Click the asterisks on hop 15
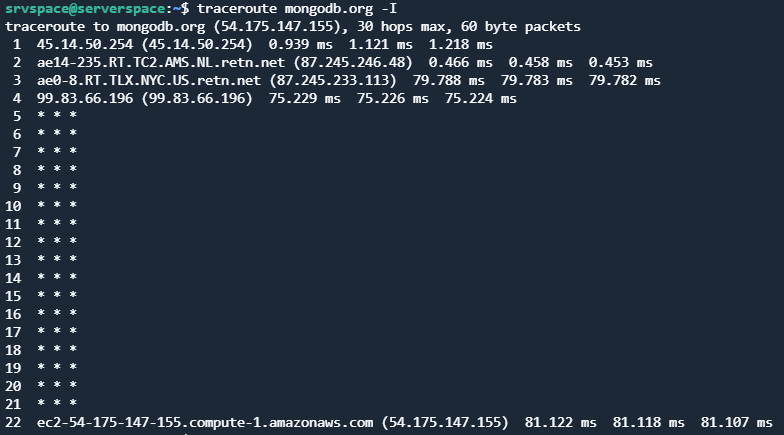Viewport: 784px width, 435px height. tap(57, 296)
